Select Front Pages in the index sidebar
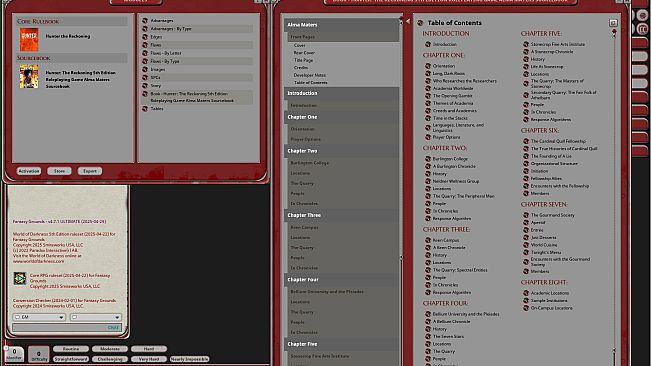The width and height of the screenshot is (651, 366). (x=343, y=37)
